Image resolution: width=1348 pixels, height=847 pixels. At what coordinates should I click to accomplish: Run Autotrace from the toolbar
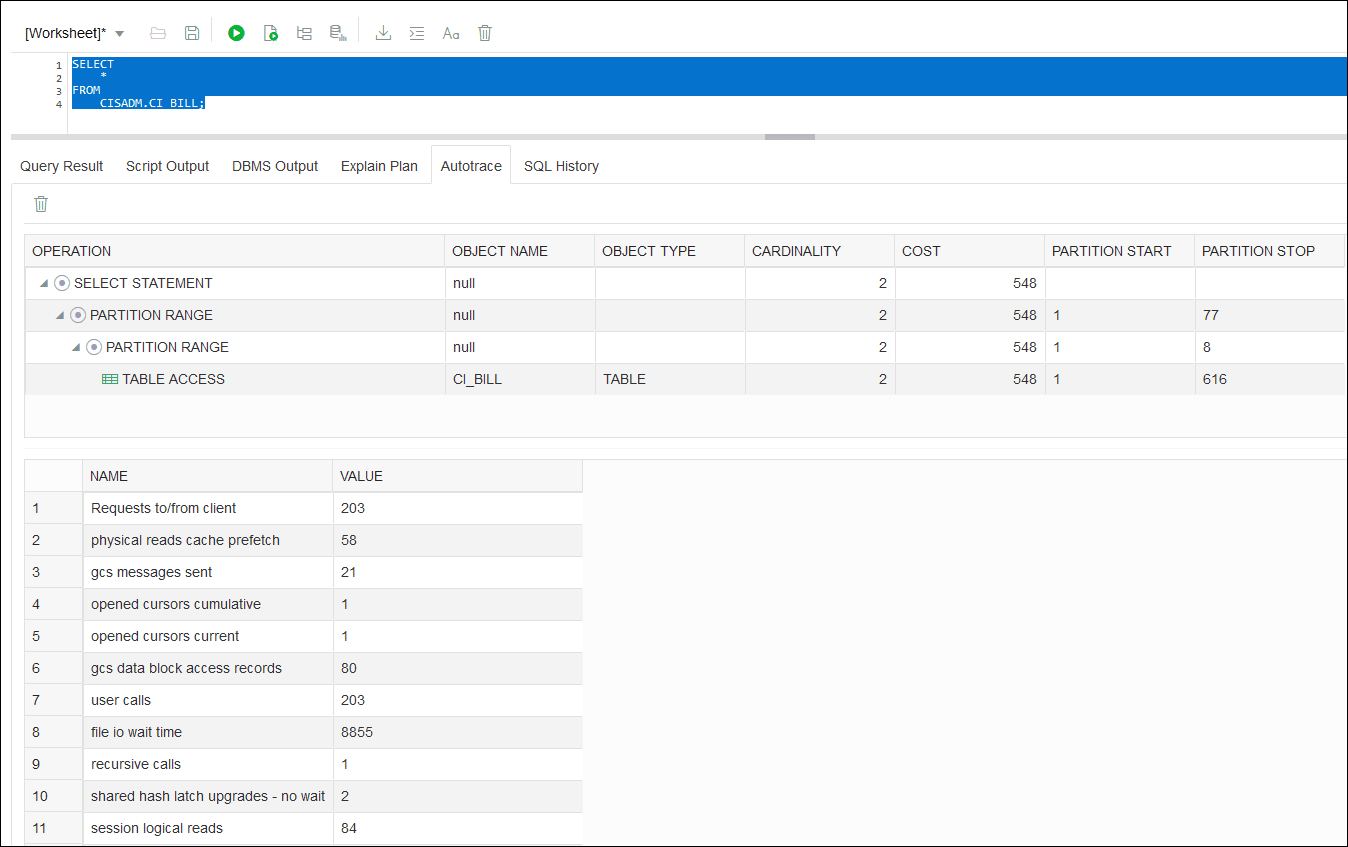[x=338, y=32]
